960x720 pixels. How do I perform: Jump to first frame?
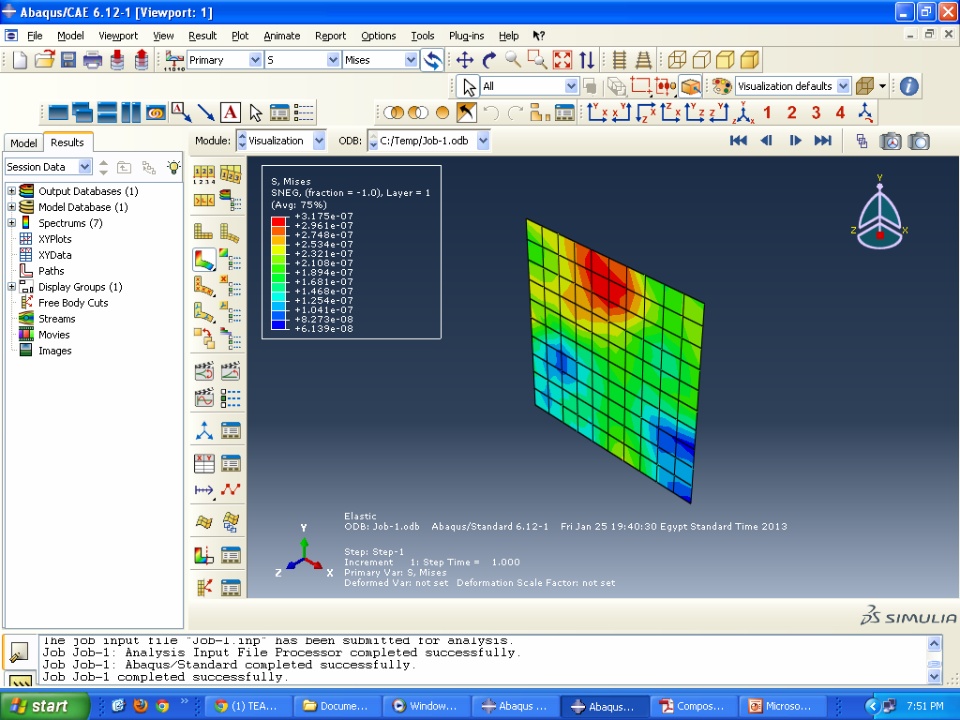tap(738, 141)
